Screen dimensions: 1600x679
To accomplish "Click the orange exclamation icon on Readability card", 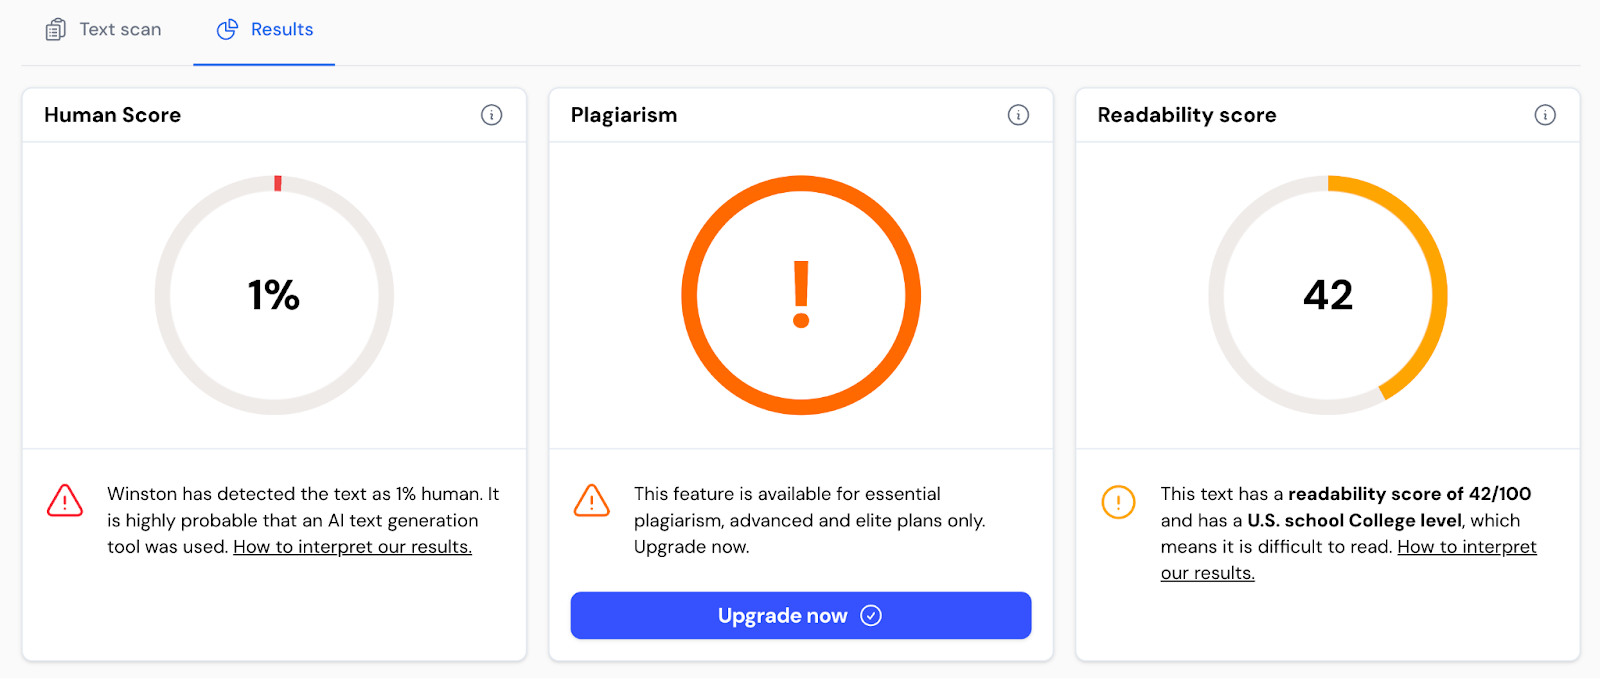I will coord(1119,503).
